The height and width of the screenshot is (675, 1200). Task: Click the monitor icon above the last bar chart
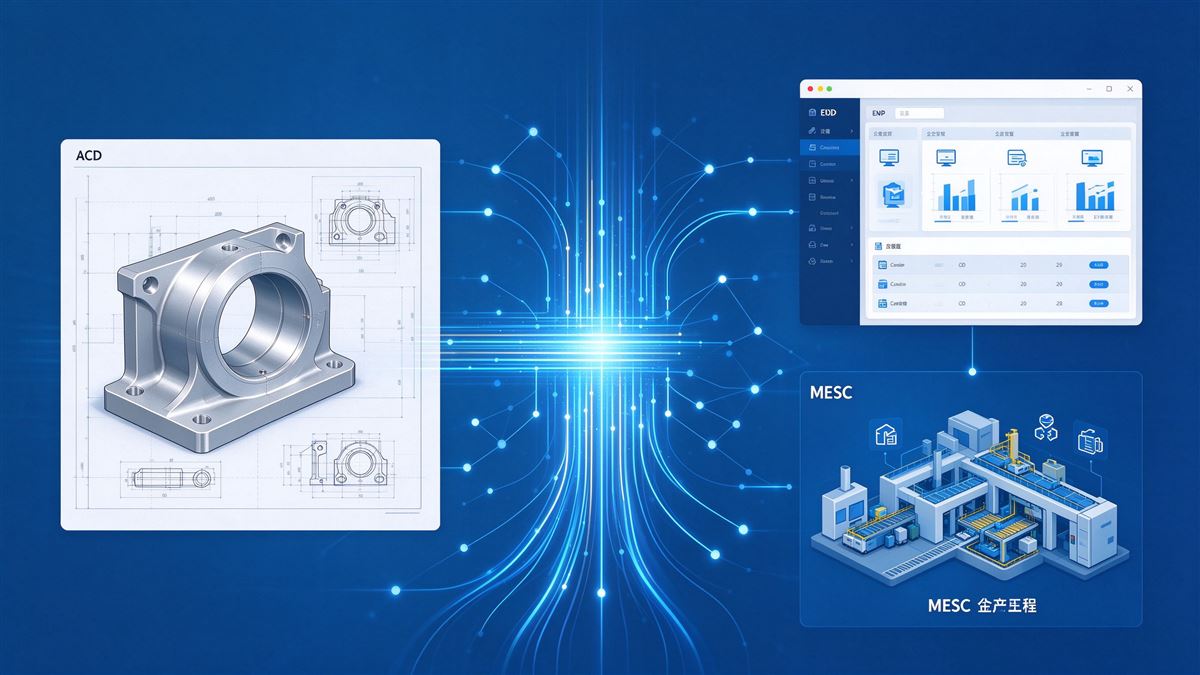point(1092,158)
